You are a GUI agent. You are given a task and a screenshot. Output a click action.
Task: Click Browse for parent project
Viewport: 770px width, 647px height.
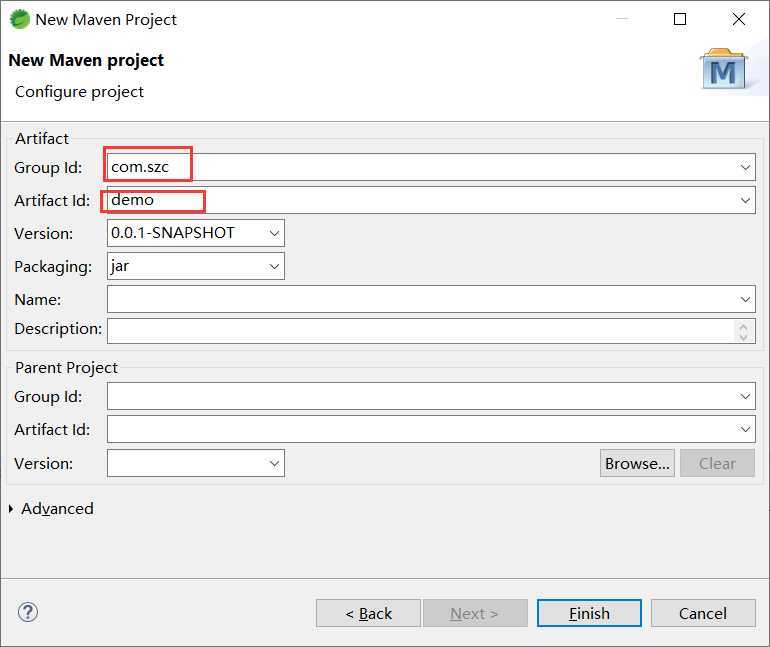(x=637, y=463)
